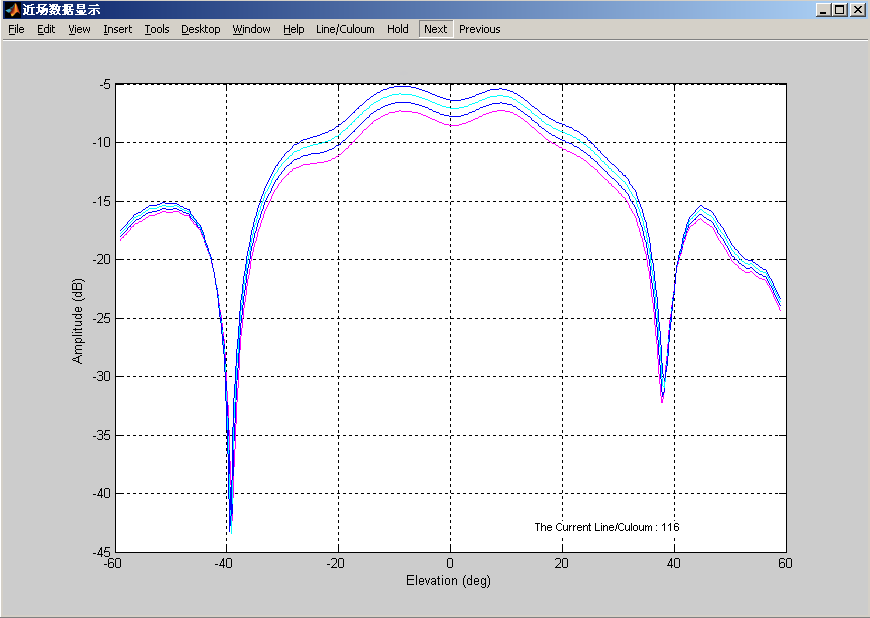Click the 0 tick label on x-axis
The width and height of the screenshot is (870, 618).
pos(450,563)
